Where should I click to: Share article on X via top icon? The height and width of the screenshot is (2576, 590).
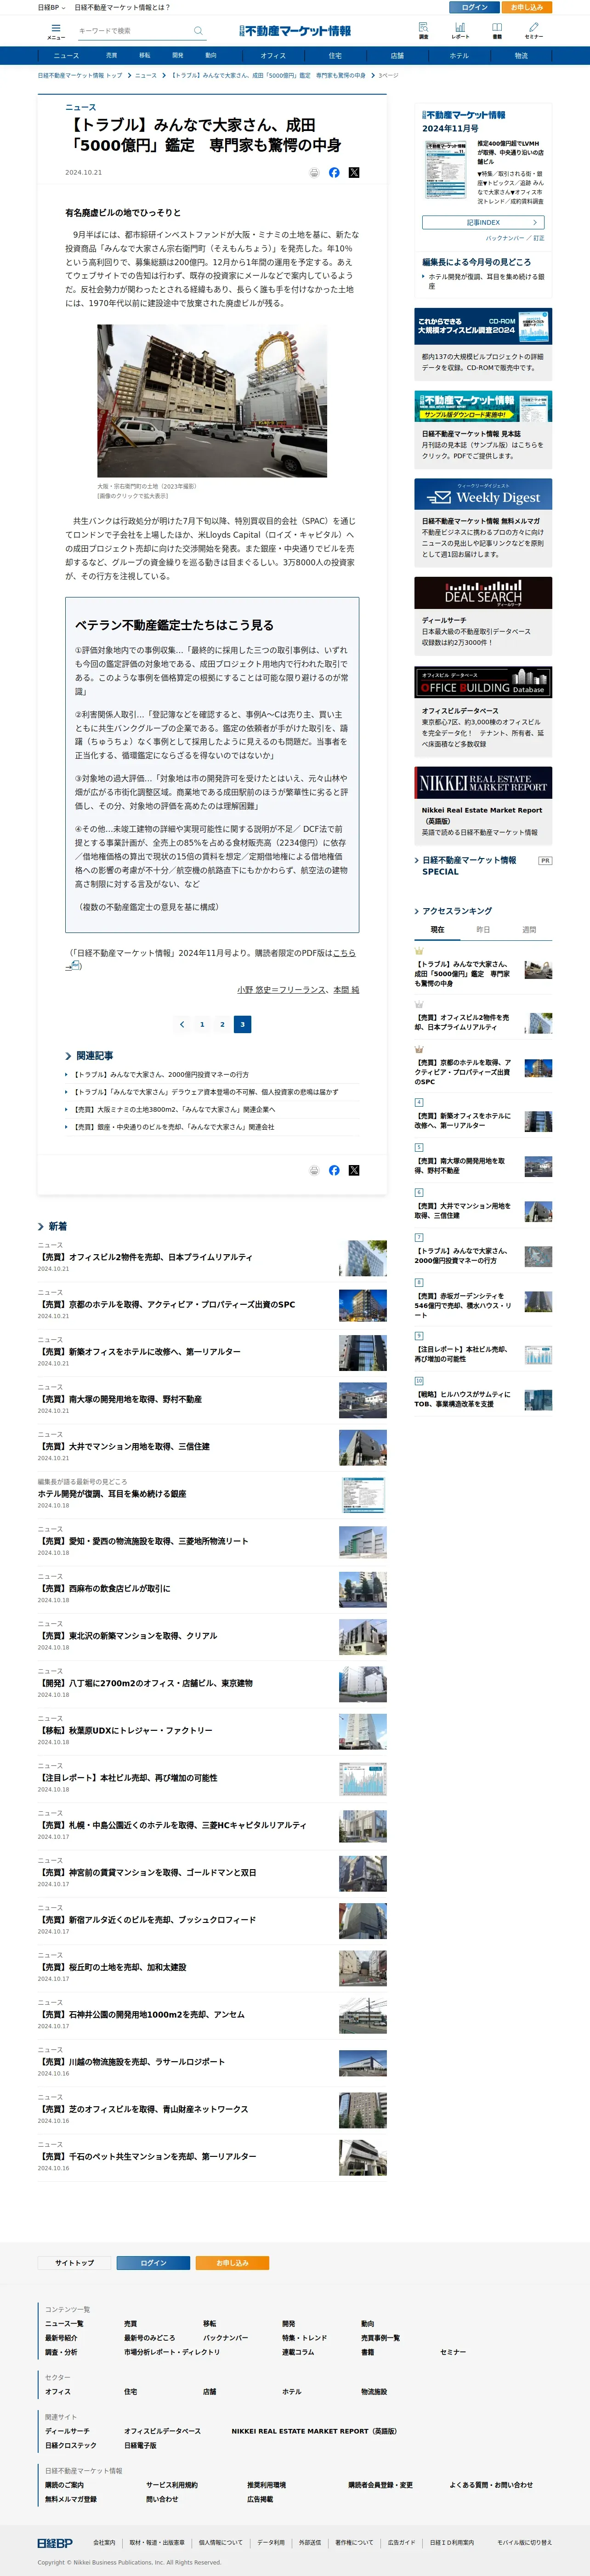point(354,173)
